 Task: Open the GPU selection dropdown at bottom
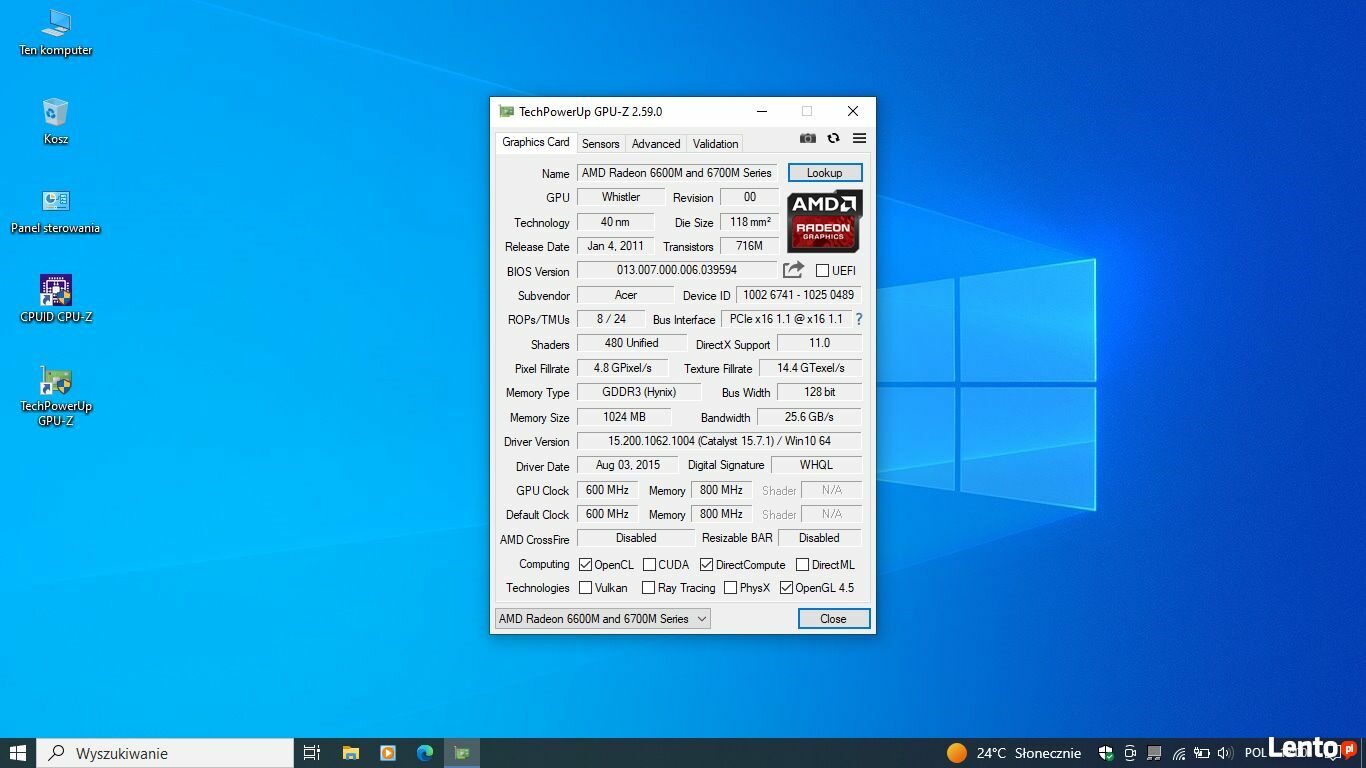603,619
